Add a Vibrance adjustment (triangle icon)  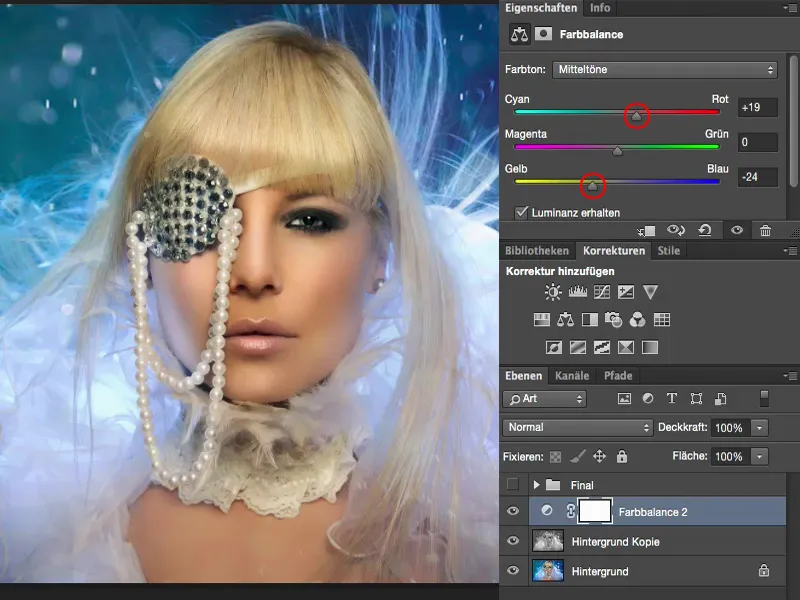click(x=650, y=292)
